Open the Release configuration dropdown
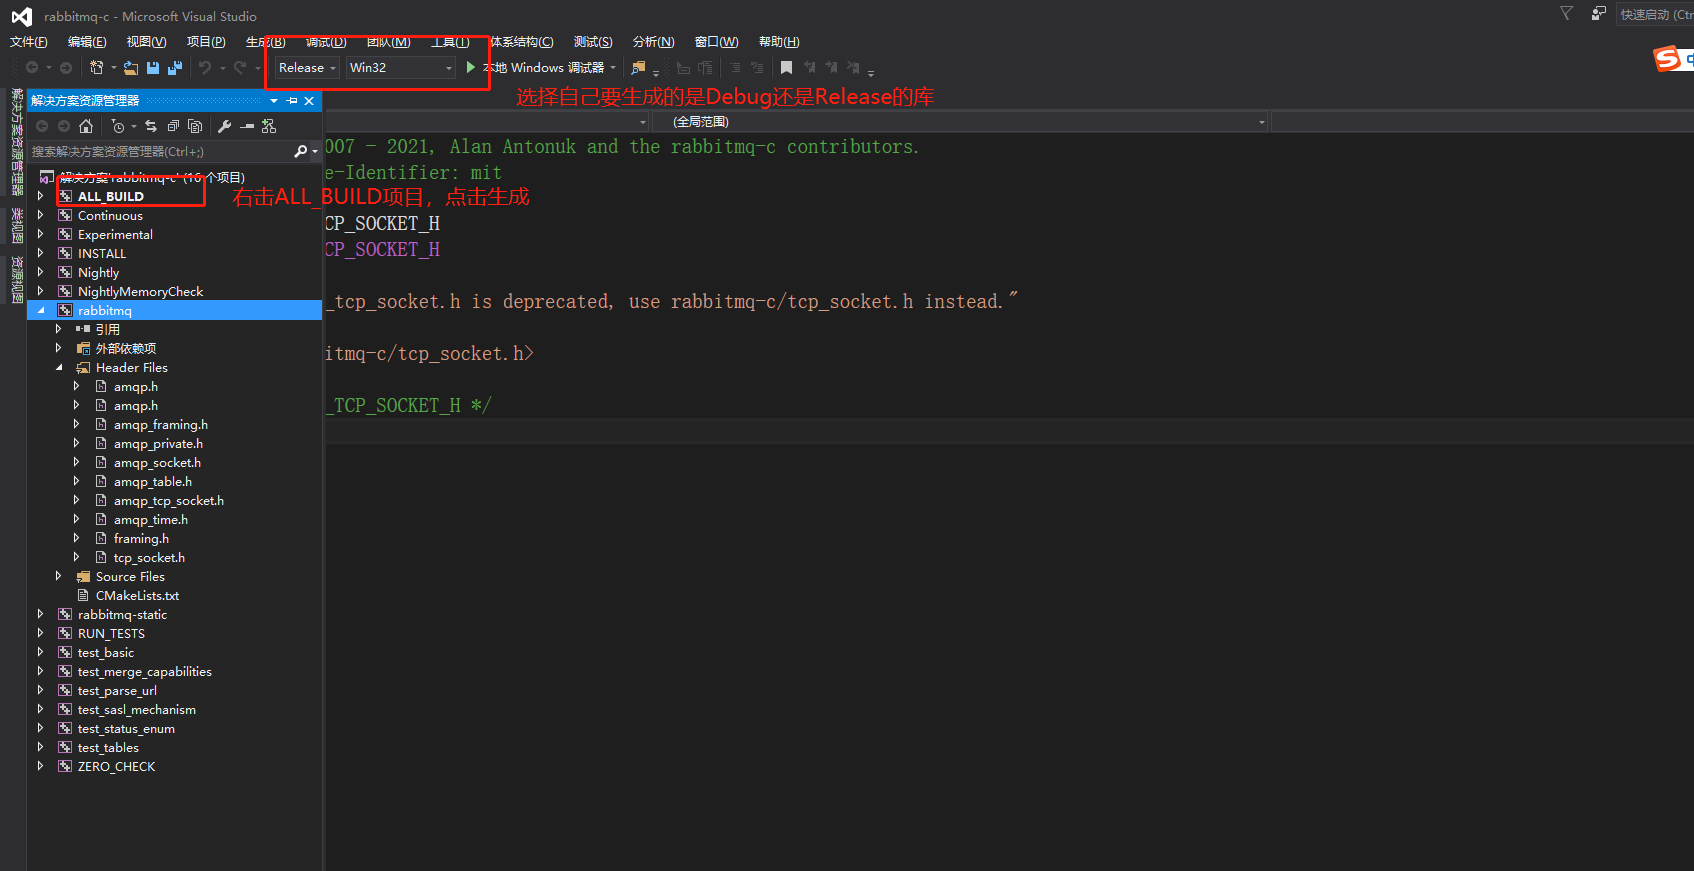The image size is (1694, 871). pyautogui.click(x=307, y=67)
